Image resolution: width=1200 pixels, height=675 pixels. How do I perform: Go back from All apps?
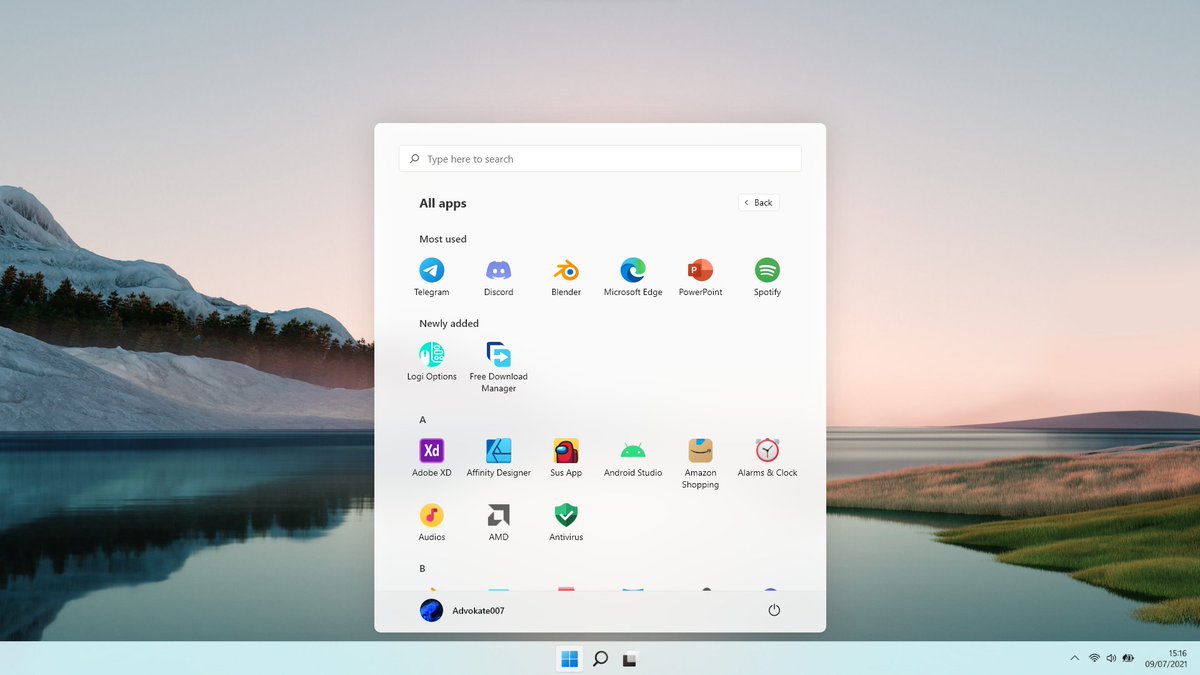point(759,202)
